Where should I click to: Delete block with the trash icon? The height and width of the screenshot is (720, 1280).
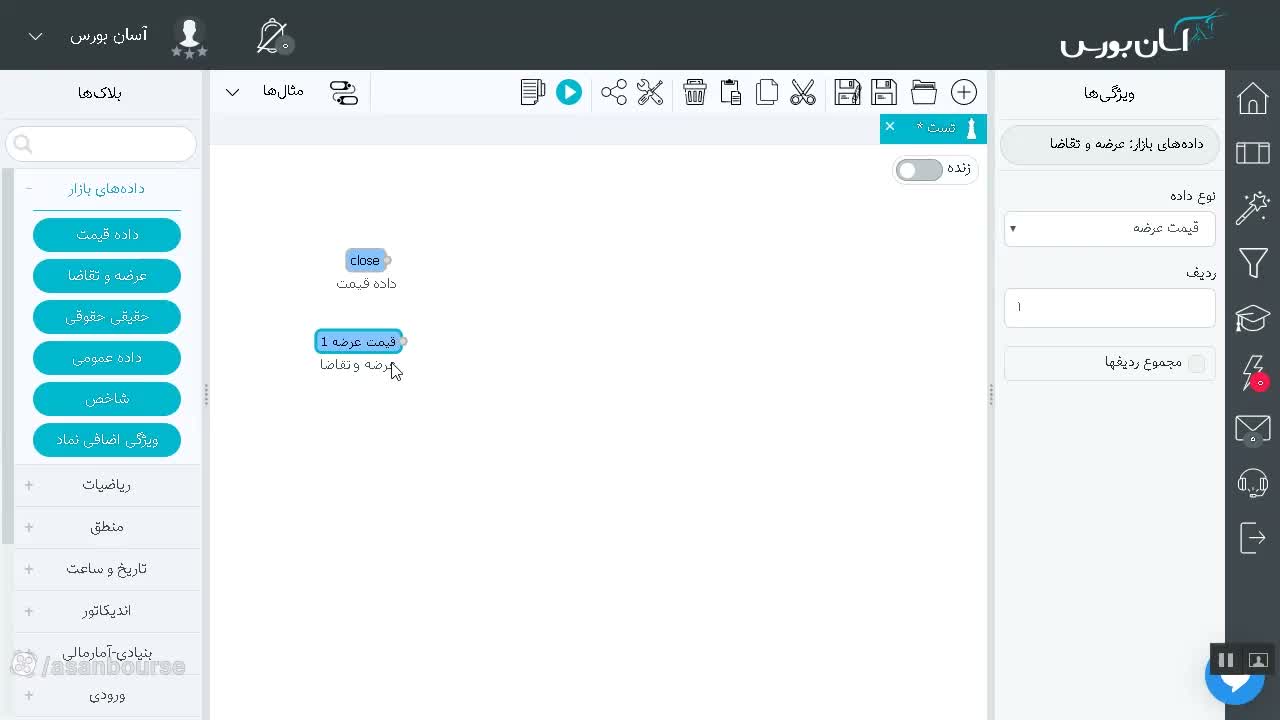point(695,92)
